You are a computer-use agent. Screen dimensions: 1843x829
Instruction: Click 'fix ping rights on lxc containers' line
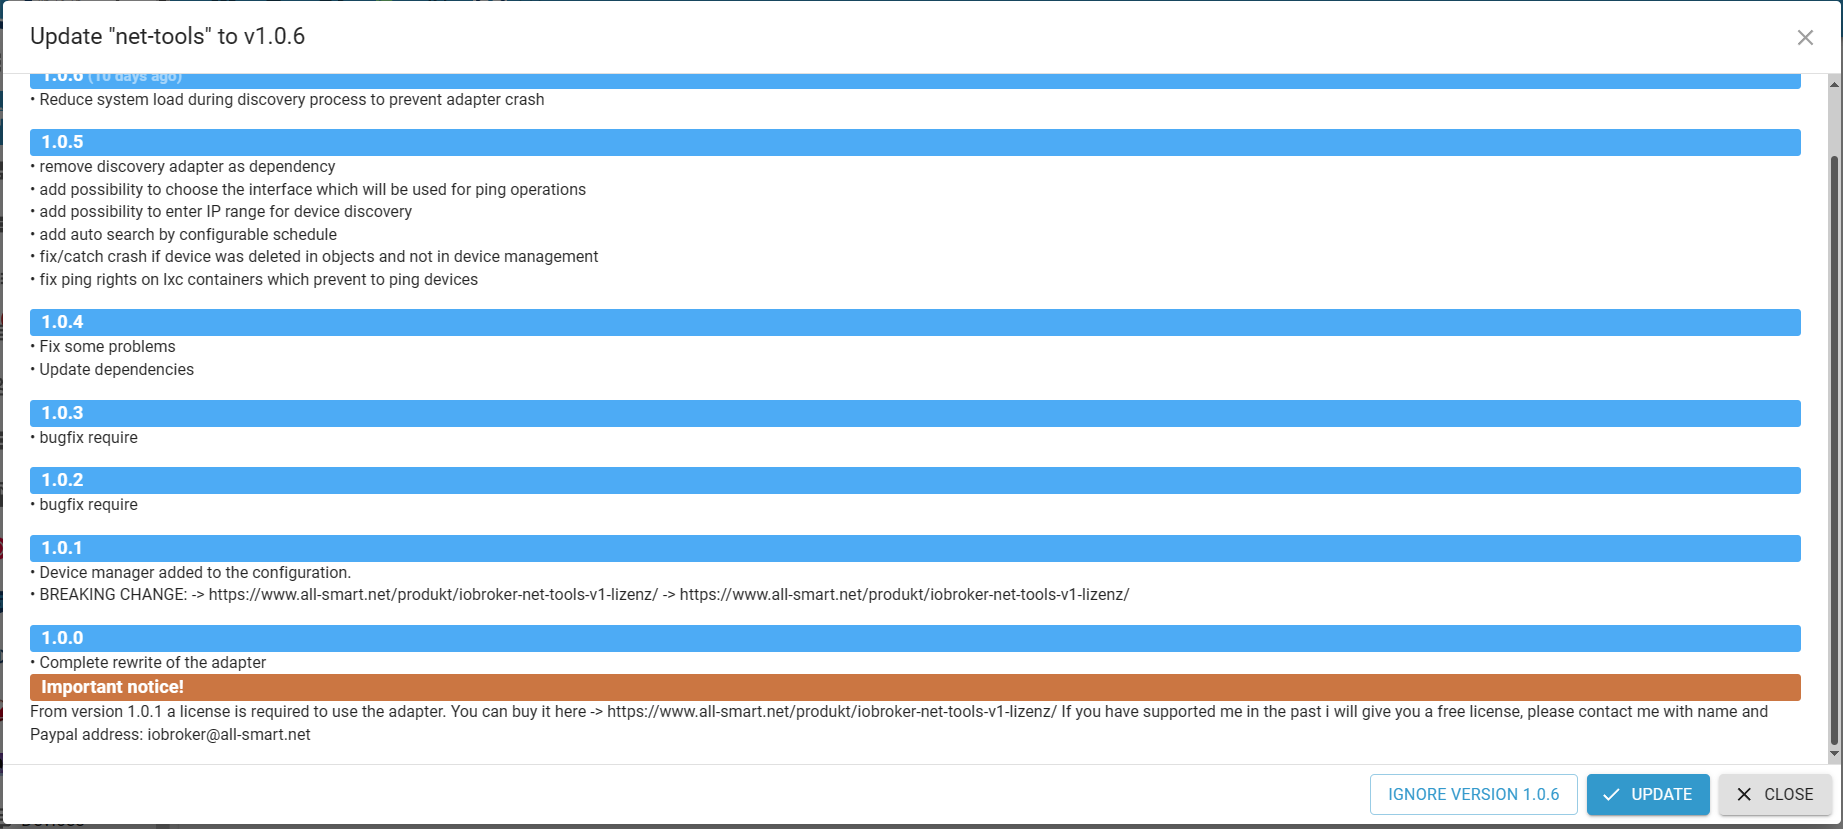point(254,280)
